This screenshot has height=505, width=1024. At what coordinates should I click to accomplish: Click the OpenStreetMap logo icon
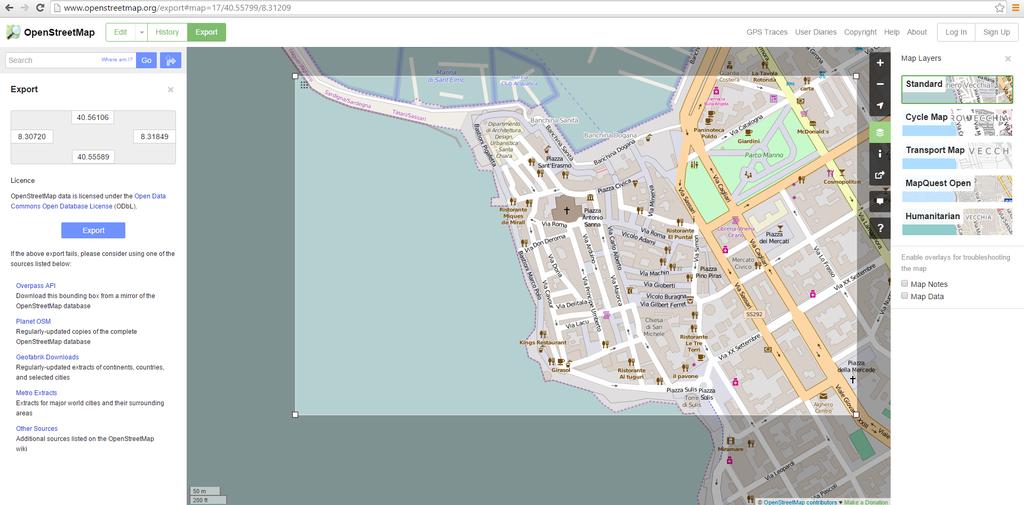(x=13, y=32)
